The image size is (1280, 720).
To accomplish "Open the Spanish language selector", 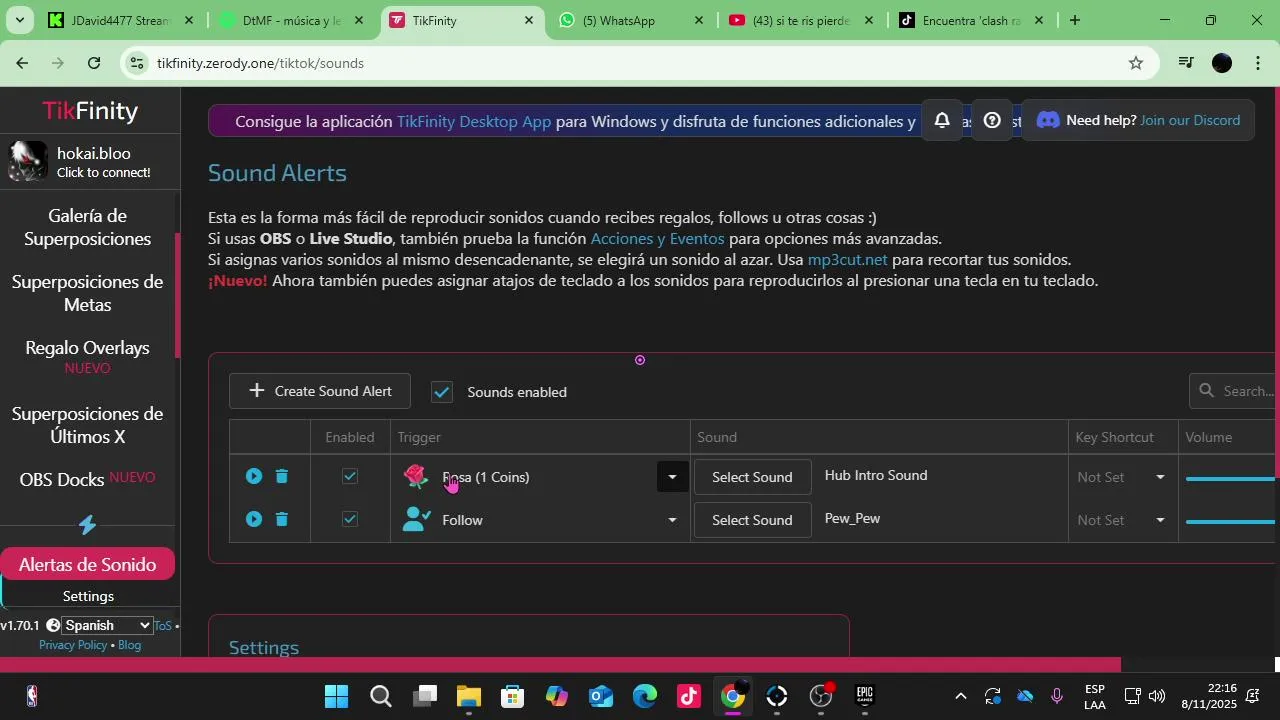I will [x=107, y=625].
